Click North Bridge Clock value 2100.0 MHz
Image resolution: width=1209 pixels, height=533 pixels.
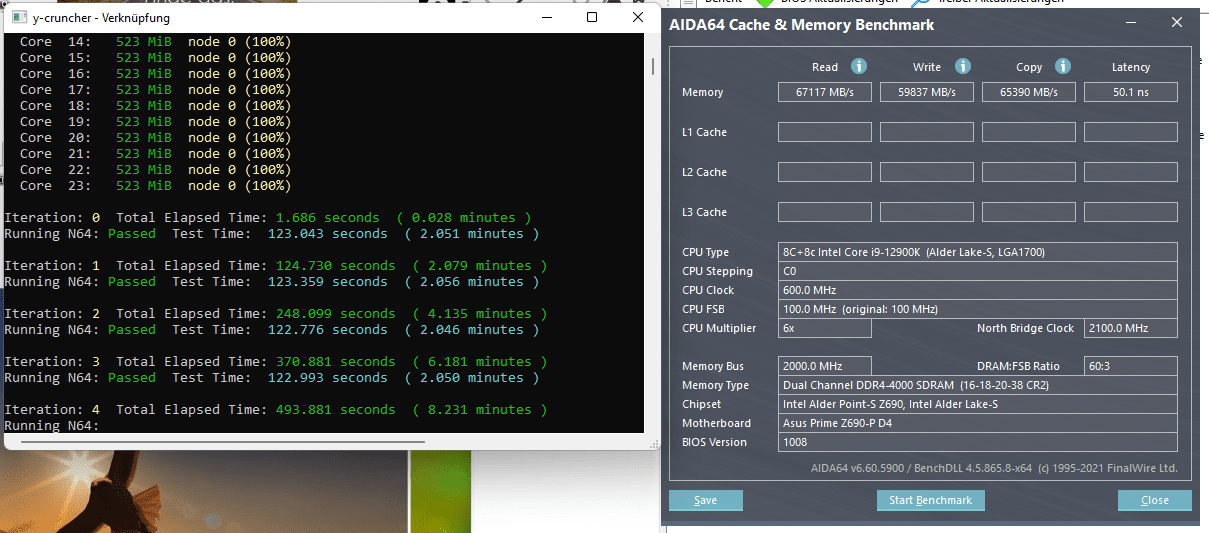click(1131, 328)
